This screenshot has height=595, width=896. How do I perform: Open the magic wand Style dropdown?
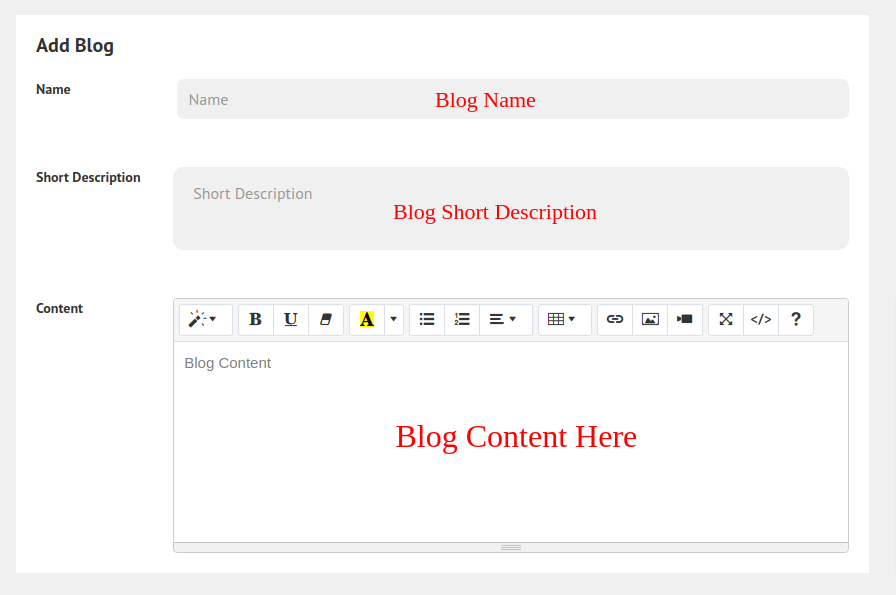tap(205, 319)
